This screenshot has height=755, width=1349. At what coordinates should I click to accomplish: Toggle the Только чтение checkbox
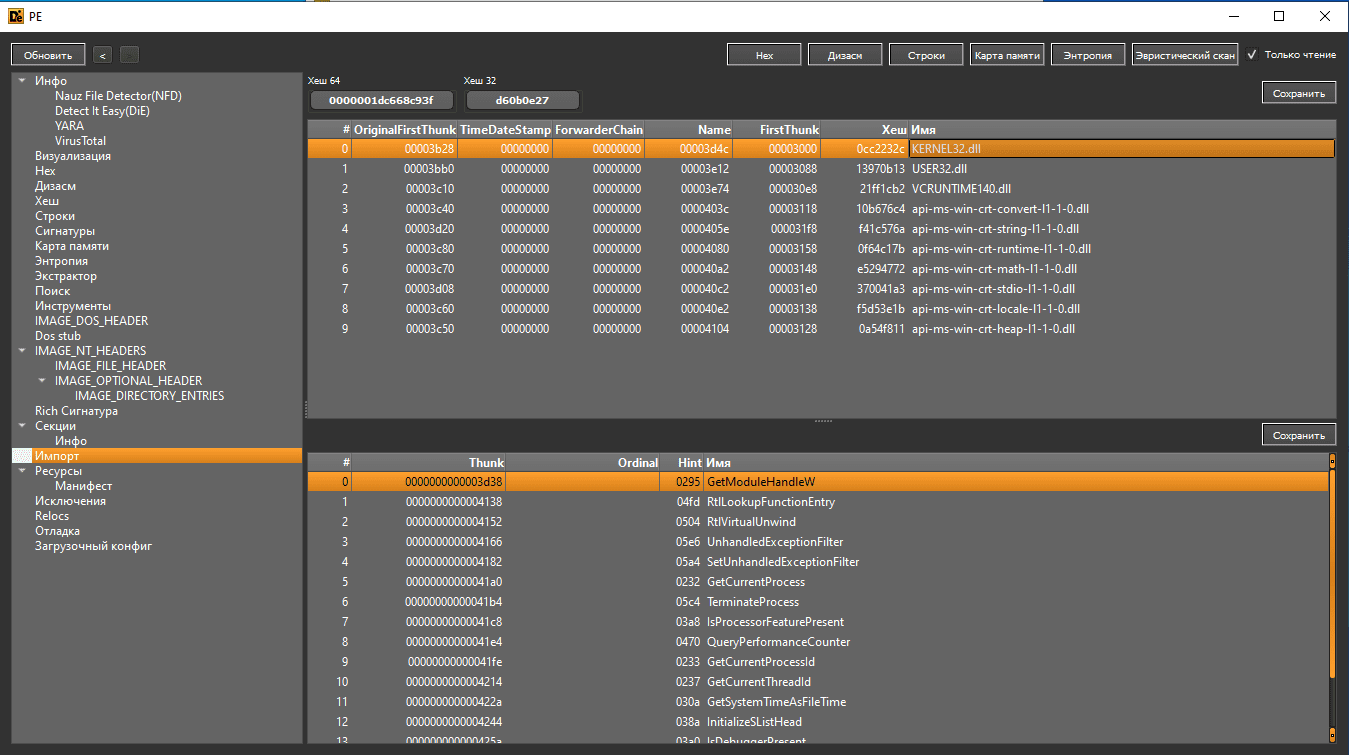(x=1252, y=55)
